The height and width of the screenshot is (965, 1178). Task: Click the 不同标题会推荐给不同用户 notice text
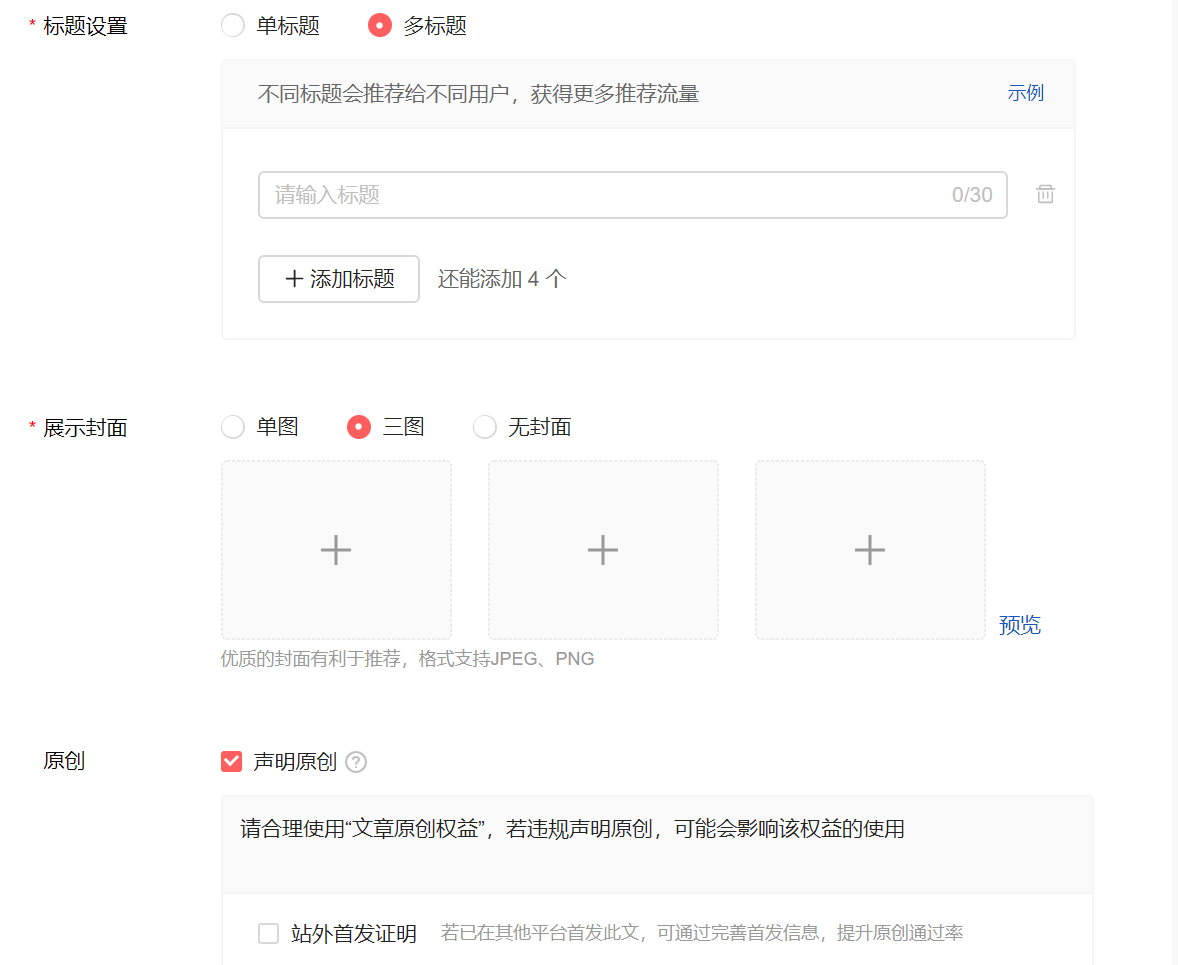(479, 94)
